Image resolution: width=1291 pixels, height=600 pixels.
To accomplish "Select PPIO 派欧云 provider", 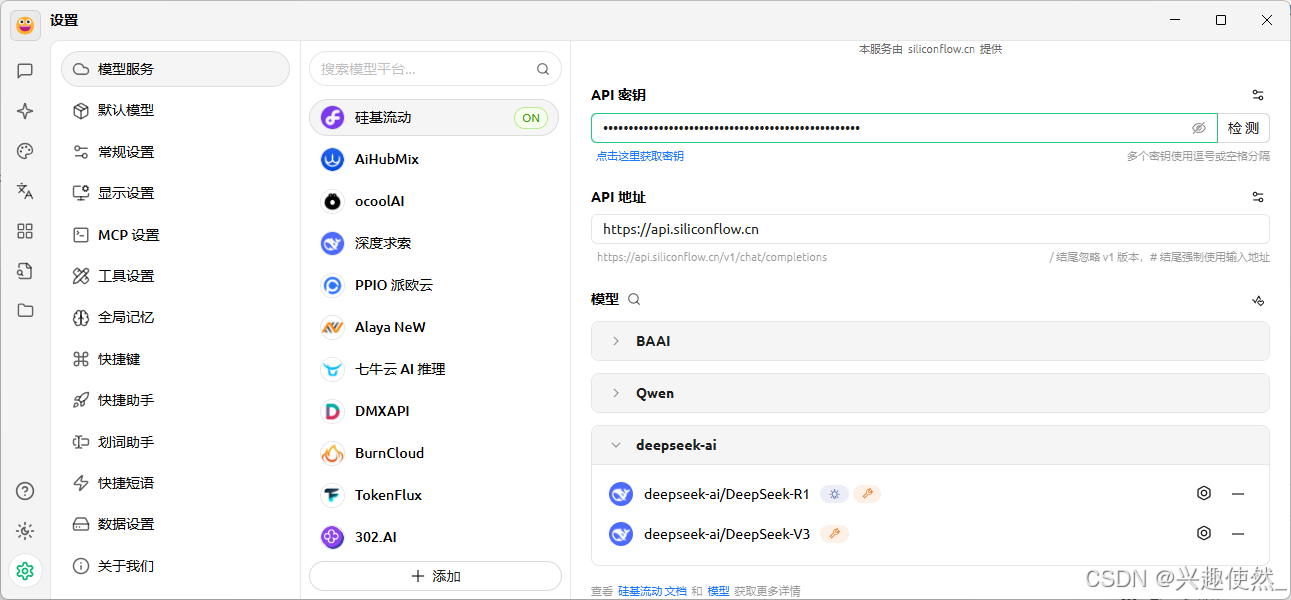I will click(434, 285).
